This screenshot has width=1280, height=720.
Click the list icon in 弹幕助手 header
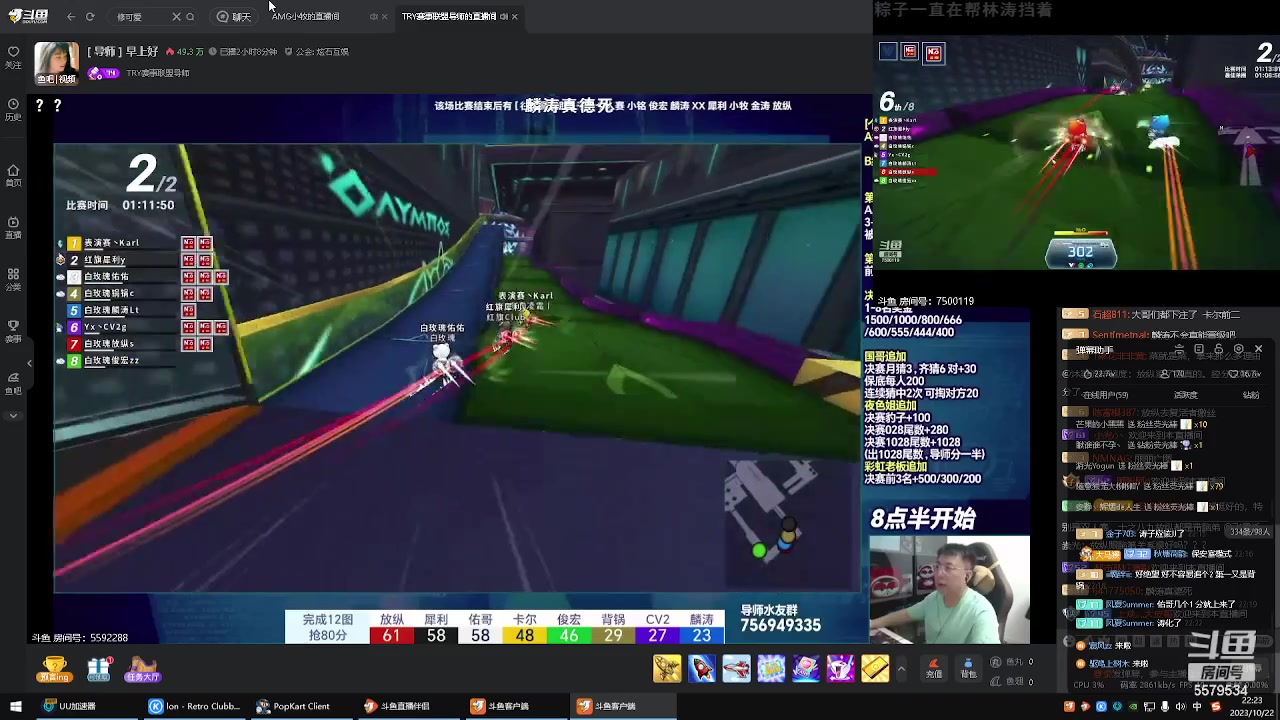pos(1199,350)
